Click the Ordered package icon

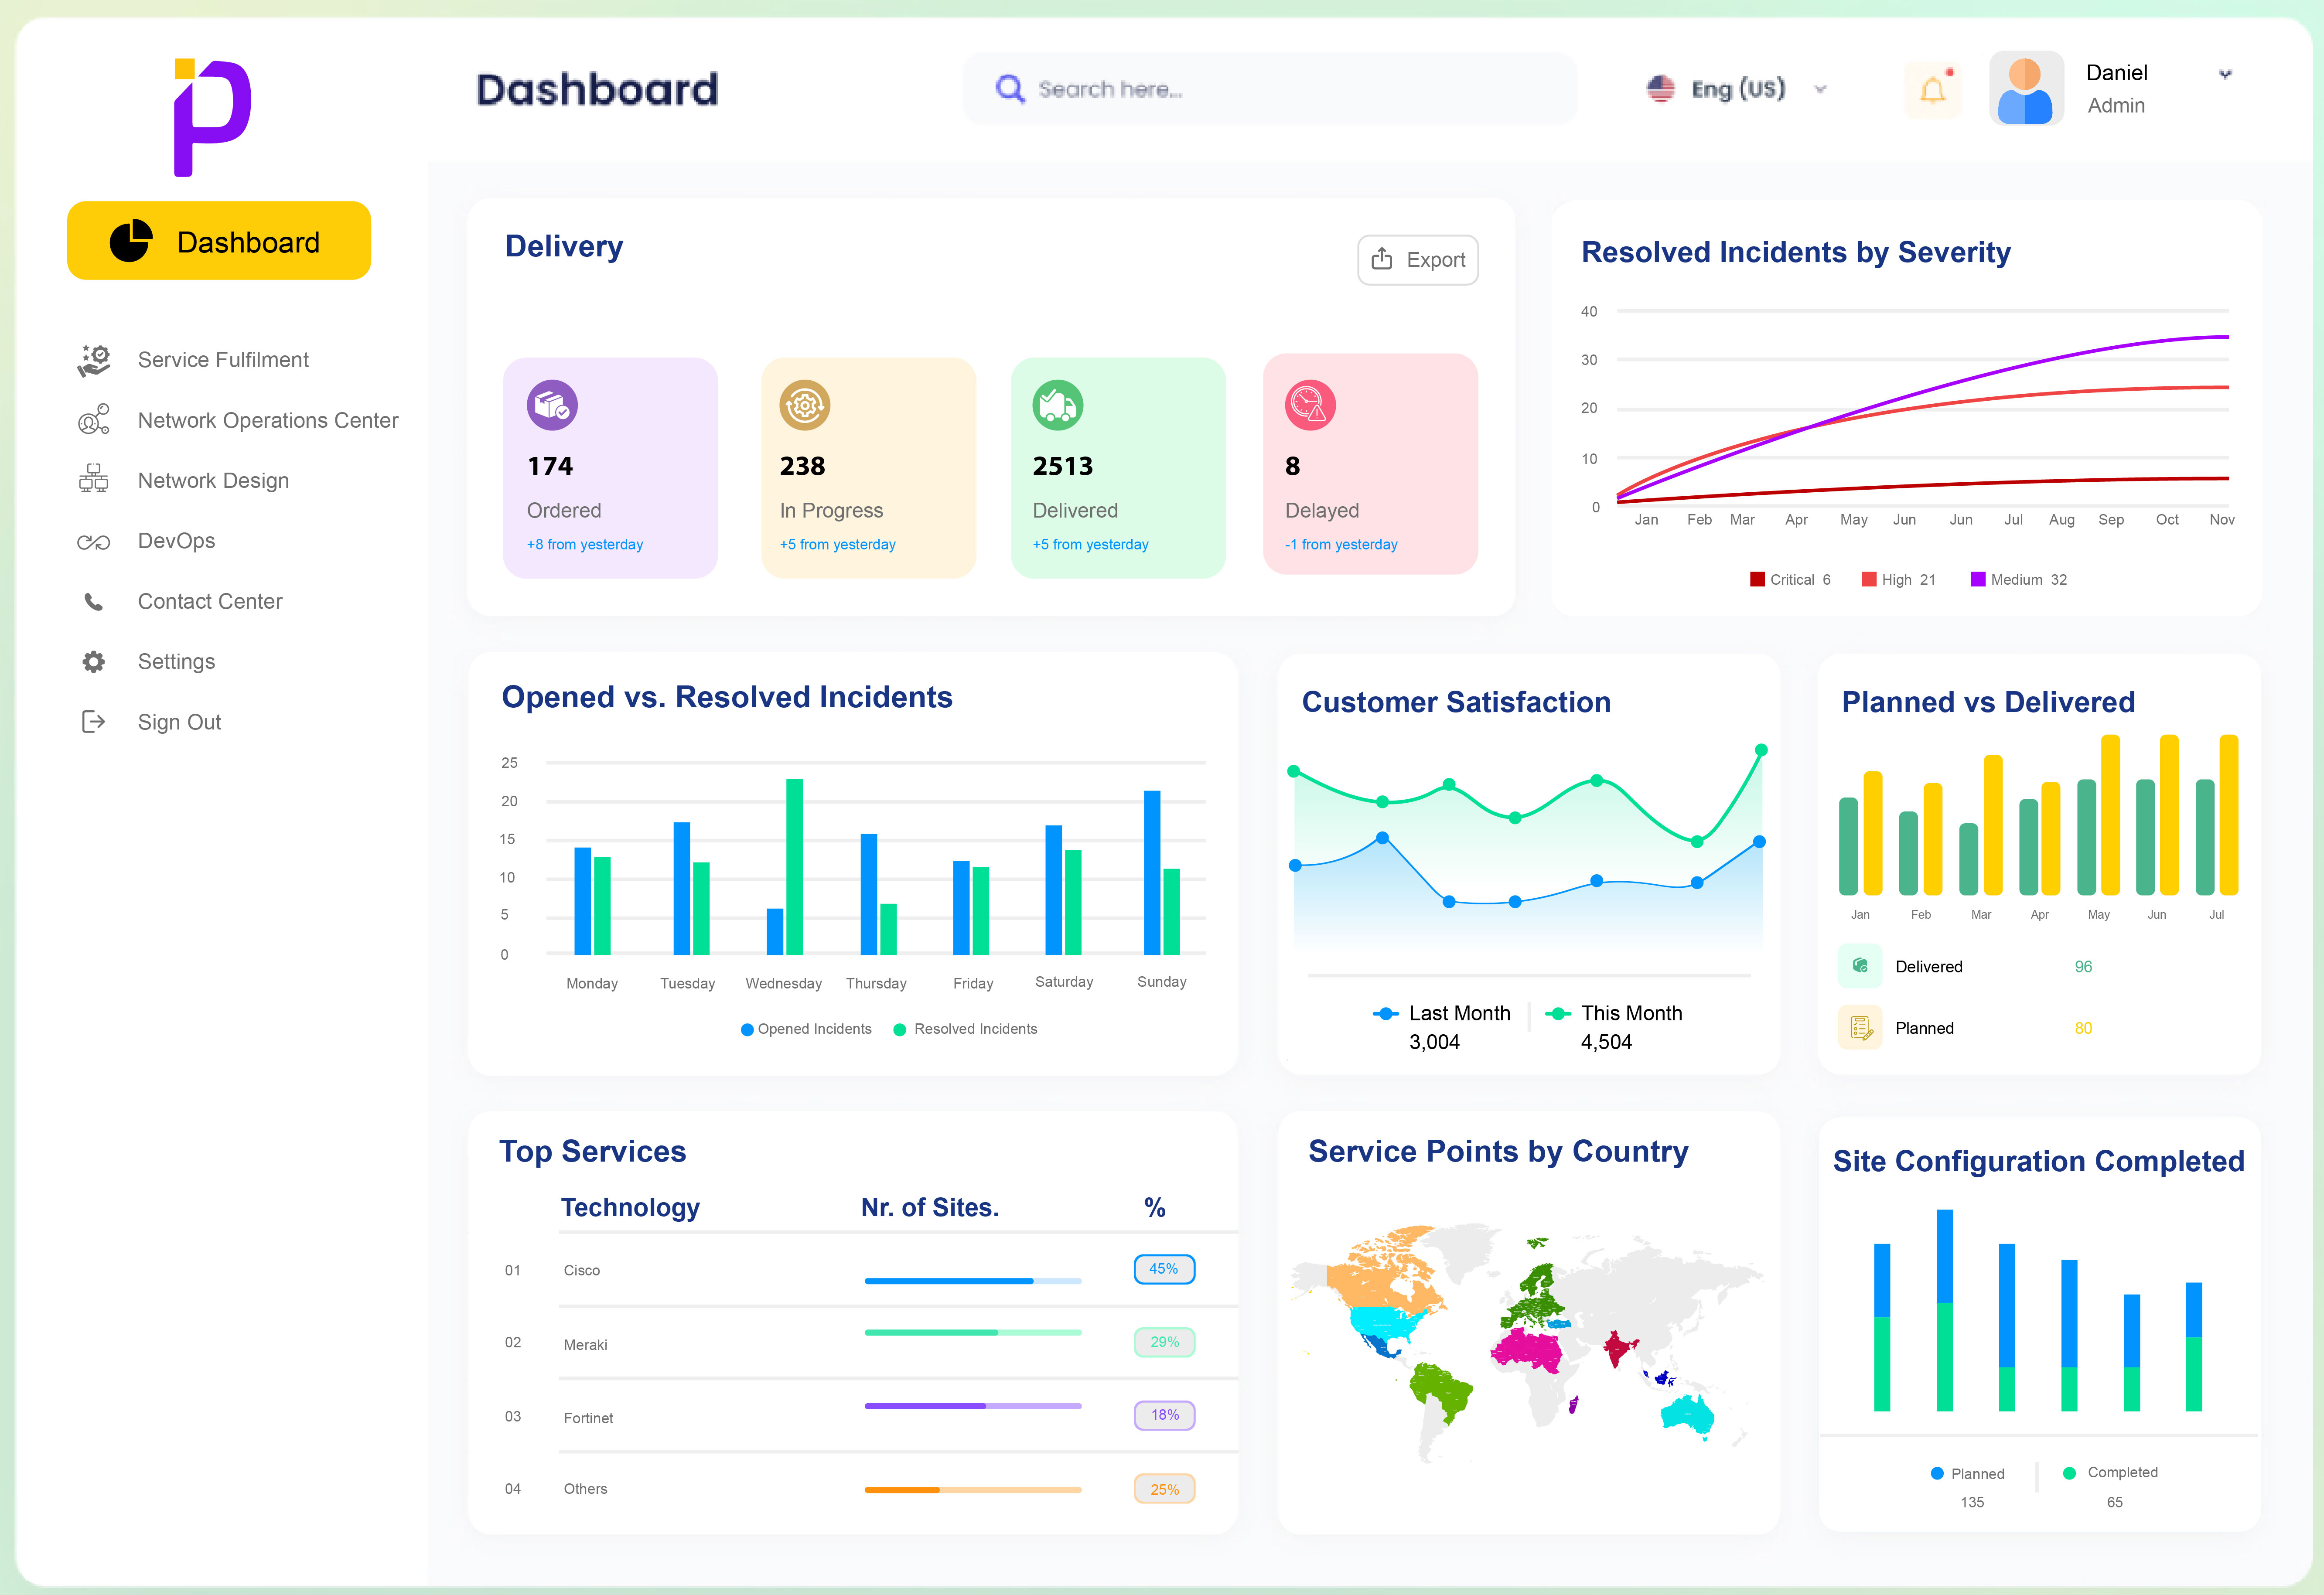pos(552,405)
